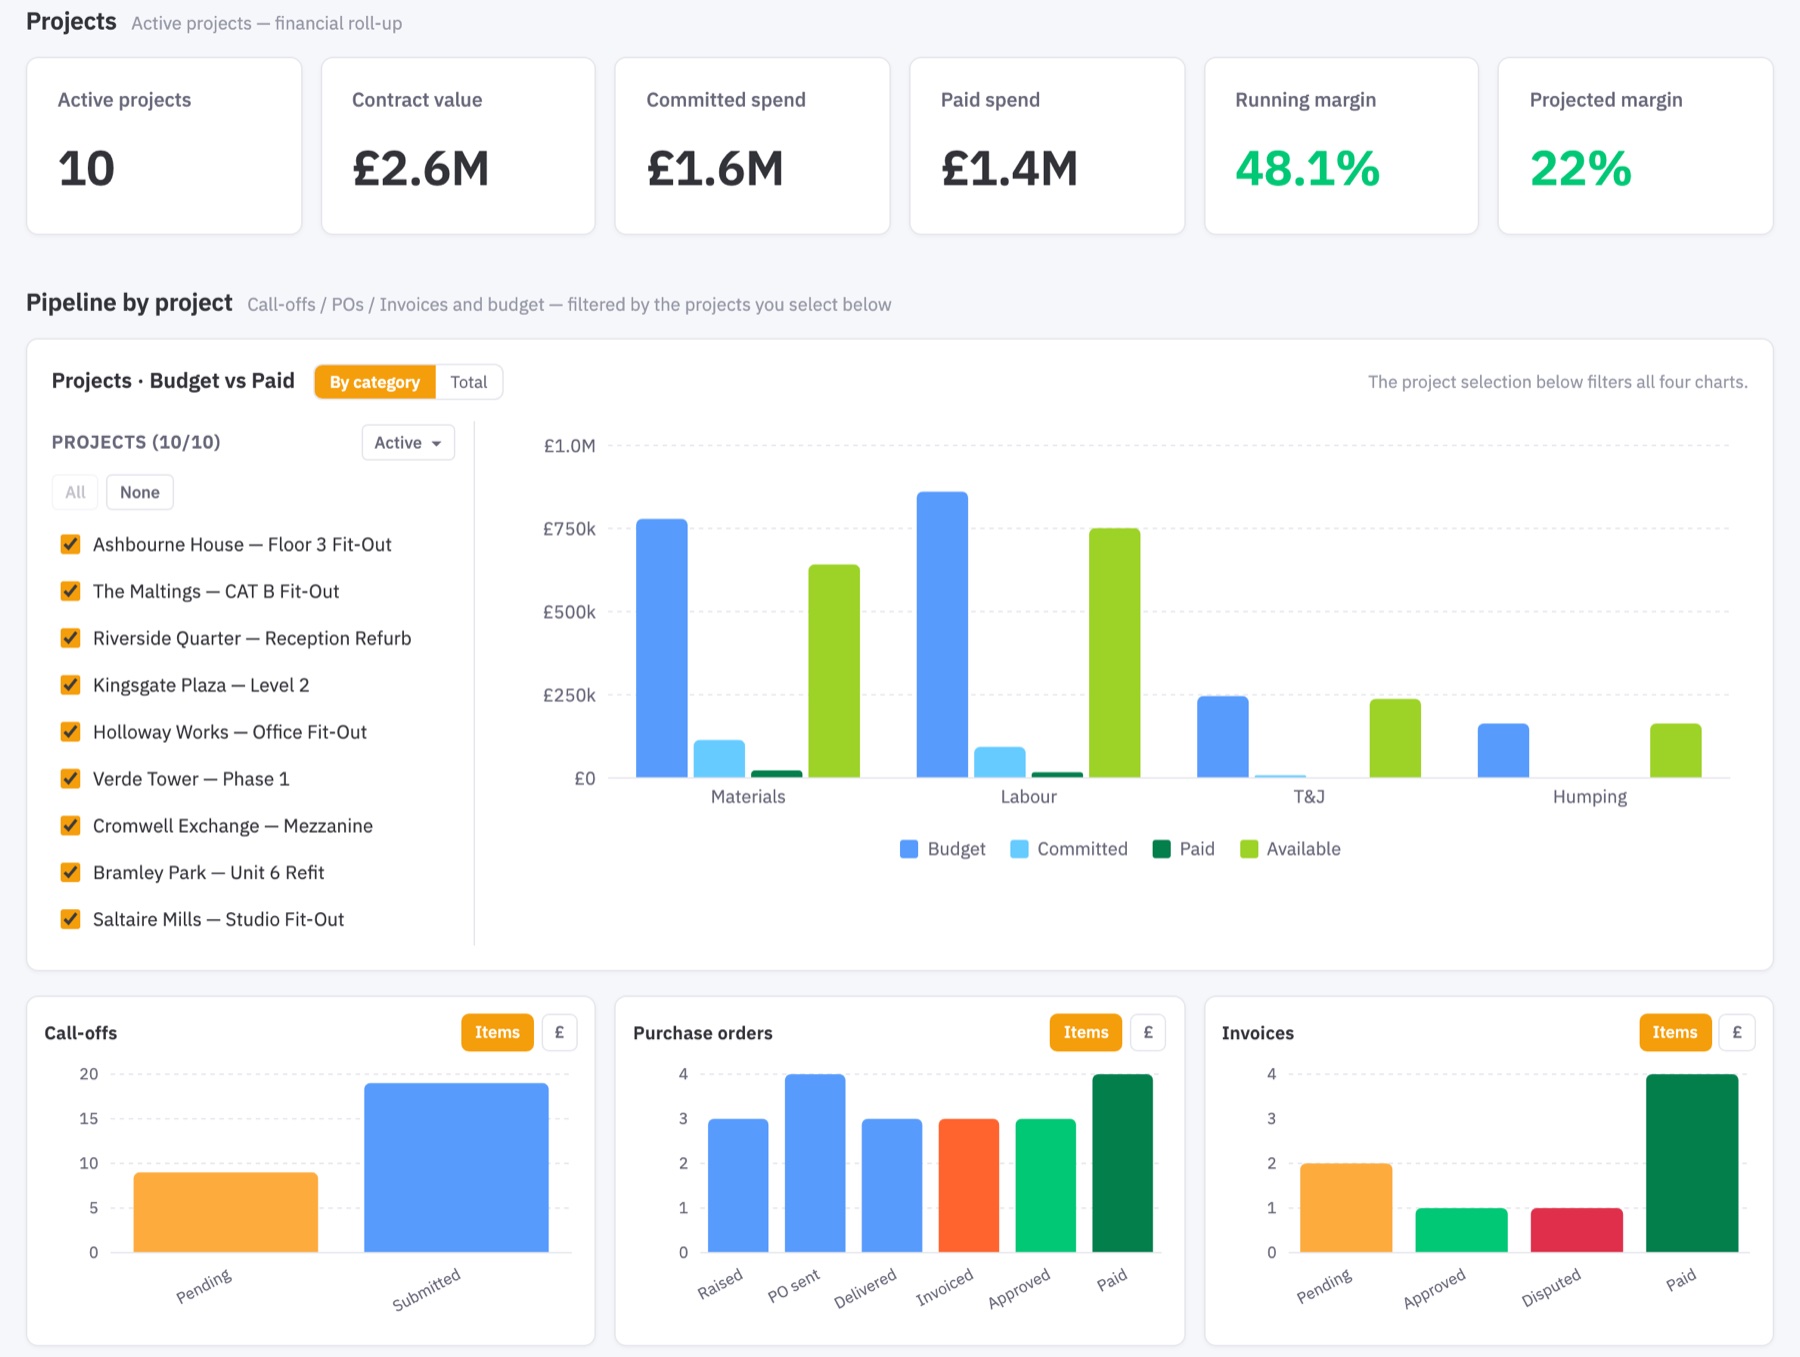Click the Paid spend £1.4M figure
1800x1357 pixels.
(x=1010, y=168)
